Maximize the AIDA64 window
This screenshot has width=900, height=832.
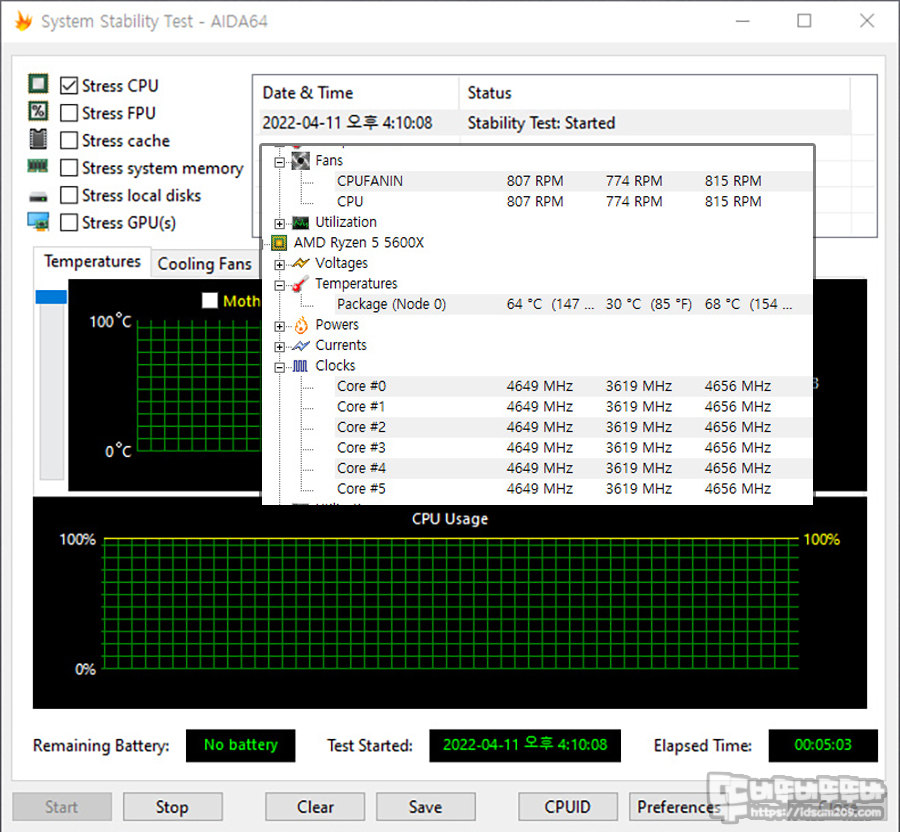coord(804,21)
